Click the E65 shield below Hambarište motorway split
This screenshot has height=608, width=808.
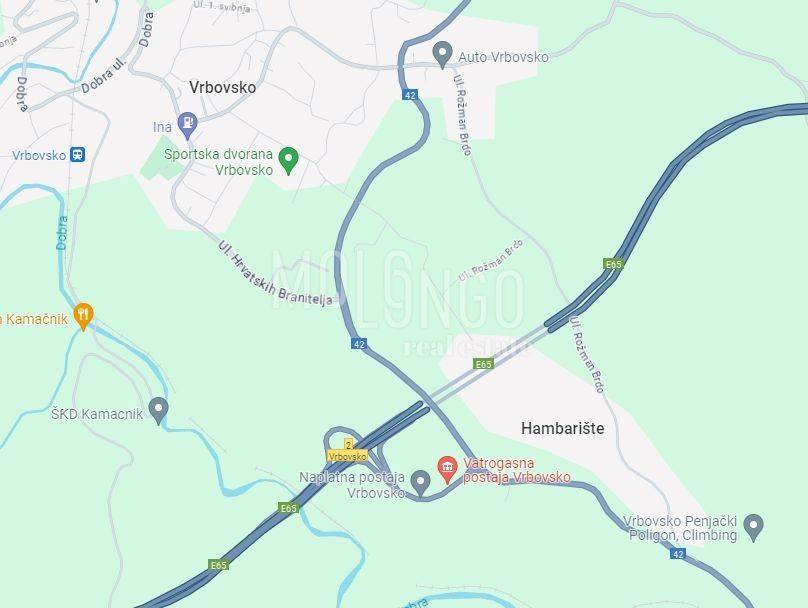click(483, 364)
